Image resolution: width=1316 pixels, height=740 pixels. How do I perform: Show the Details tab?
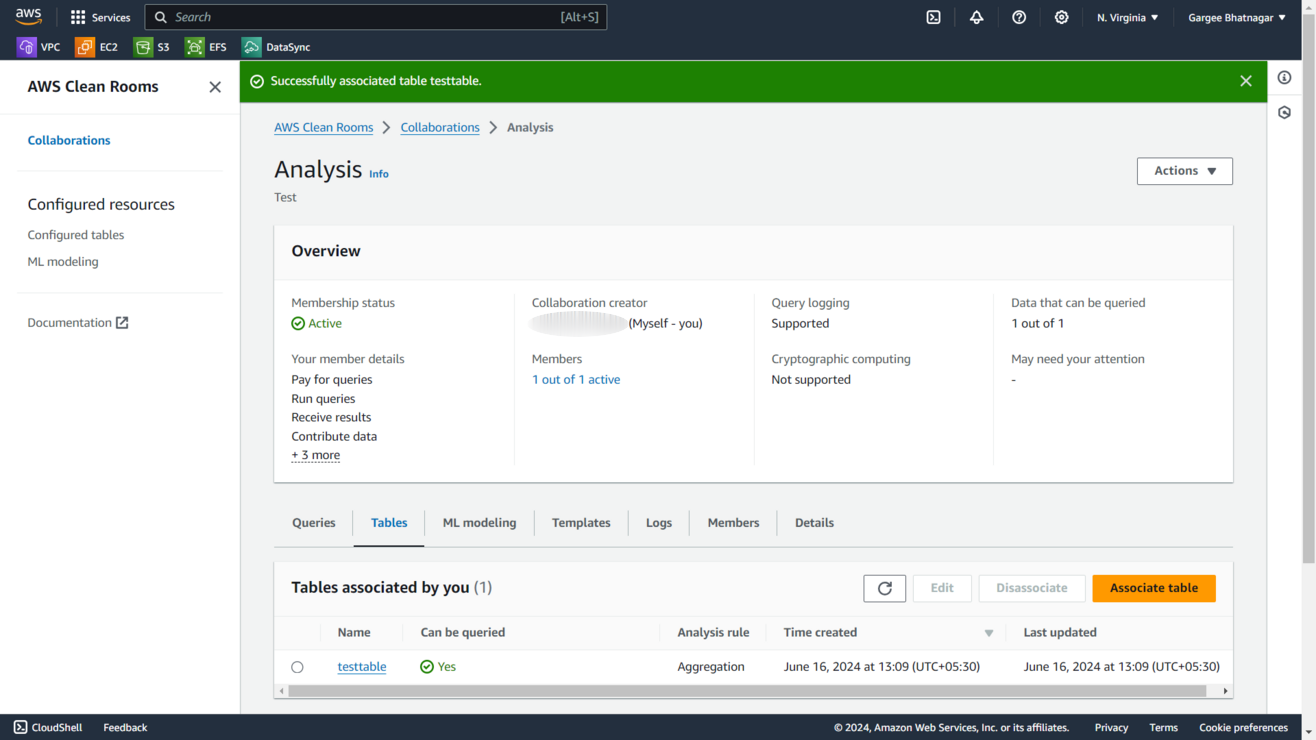pos(814,523)
